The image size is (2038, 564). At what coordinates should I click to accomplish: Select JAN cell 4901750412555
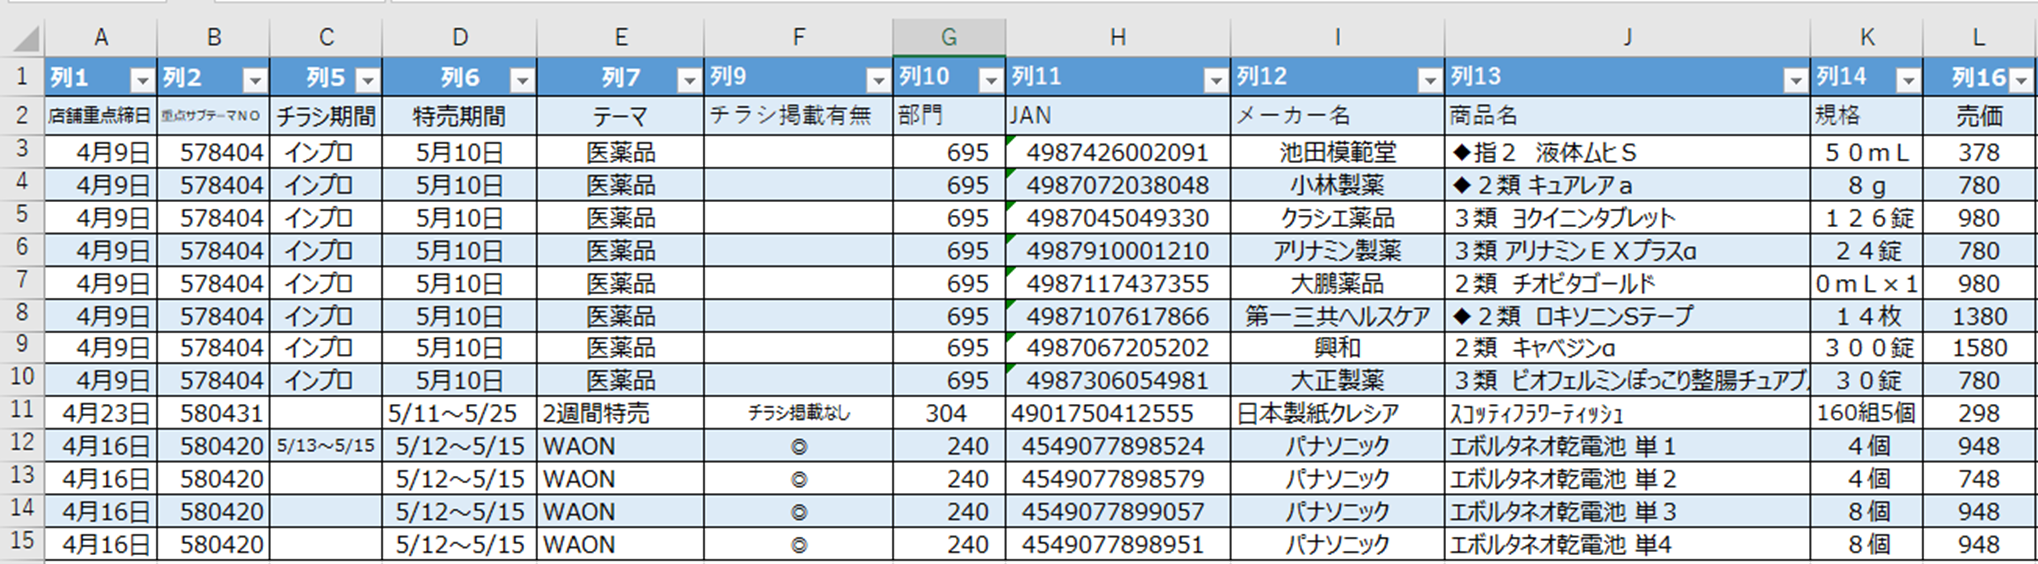(1118, 413)
